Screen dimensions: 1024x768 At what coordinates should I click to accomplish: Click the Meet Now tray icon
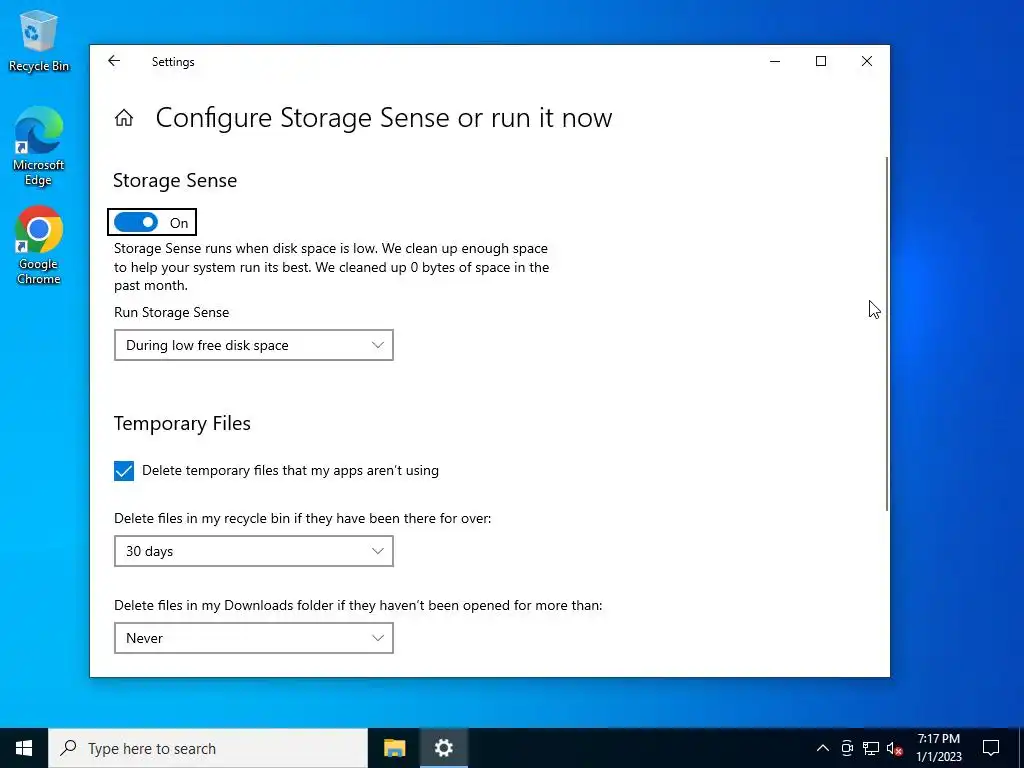pyautogui.click(x=847, y=748)
